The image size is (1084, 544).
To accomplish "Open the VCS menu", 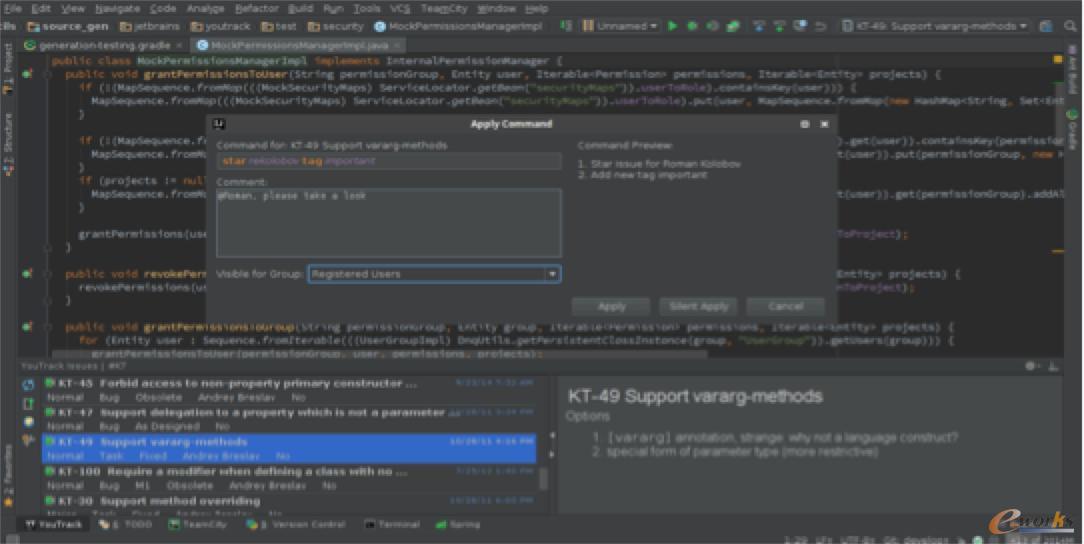I will 400,9.
